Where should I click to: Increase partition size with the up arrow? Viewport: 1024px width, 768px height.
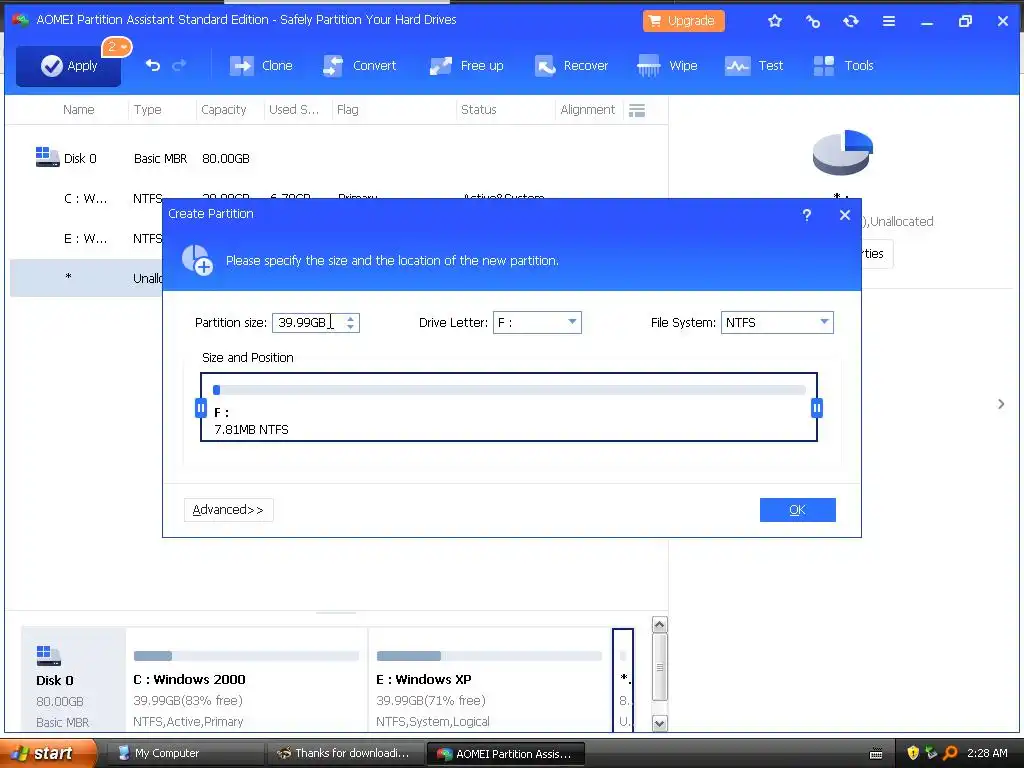point(351,319)
